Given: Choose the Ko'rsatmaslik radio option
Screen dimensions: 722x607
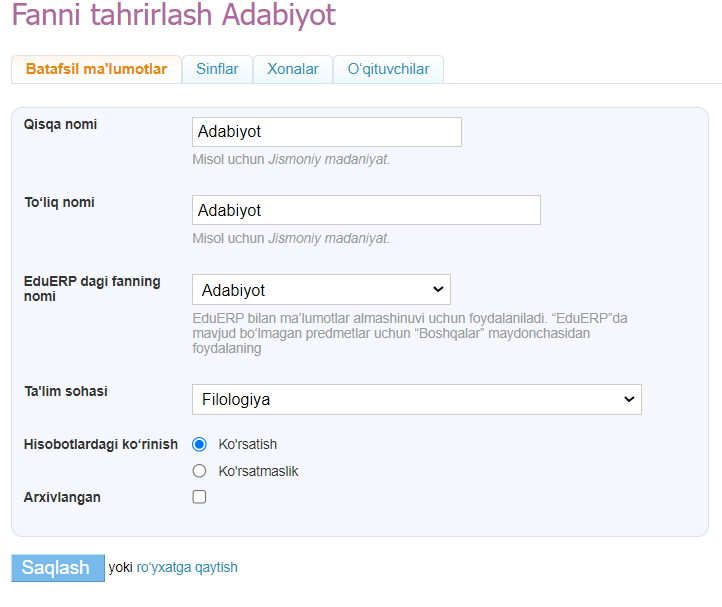Looking at the screenshot, I should [x=199, y=471].
